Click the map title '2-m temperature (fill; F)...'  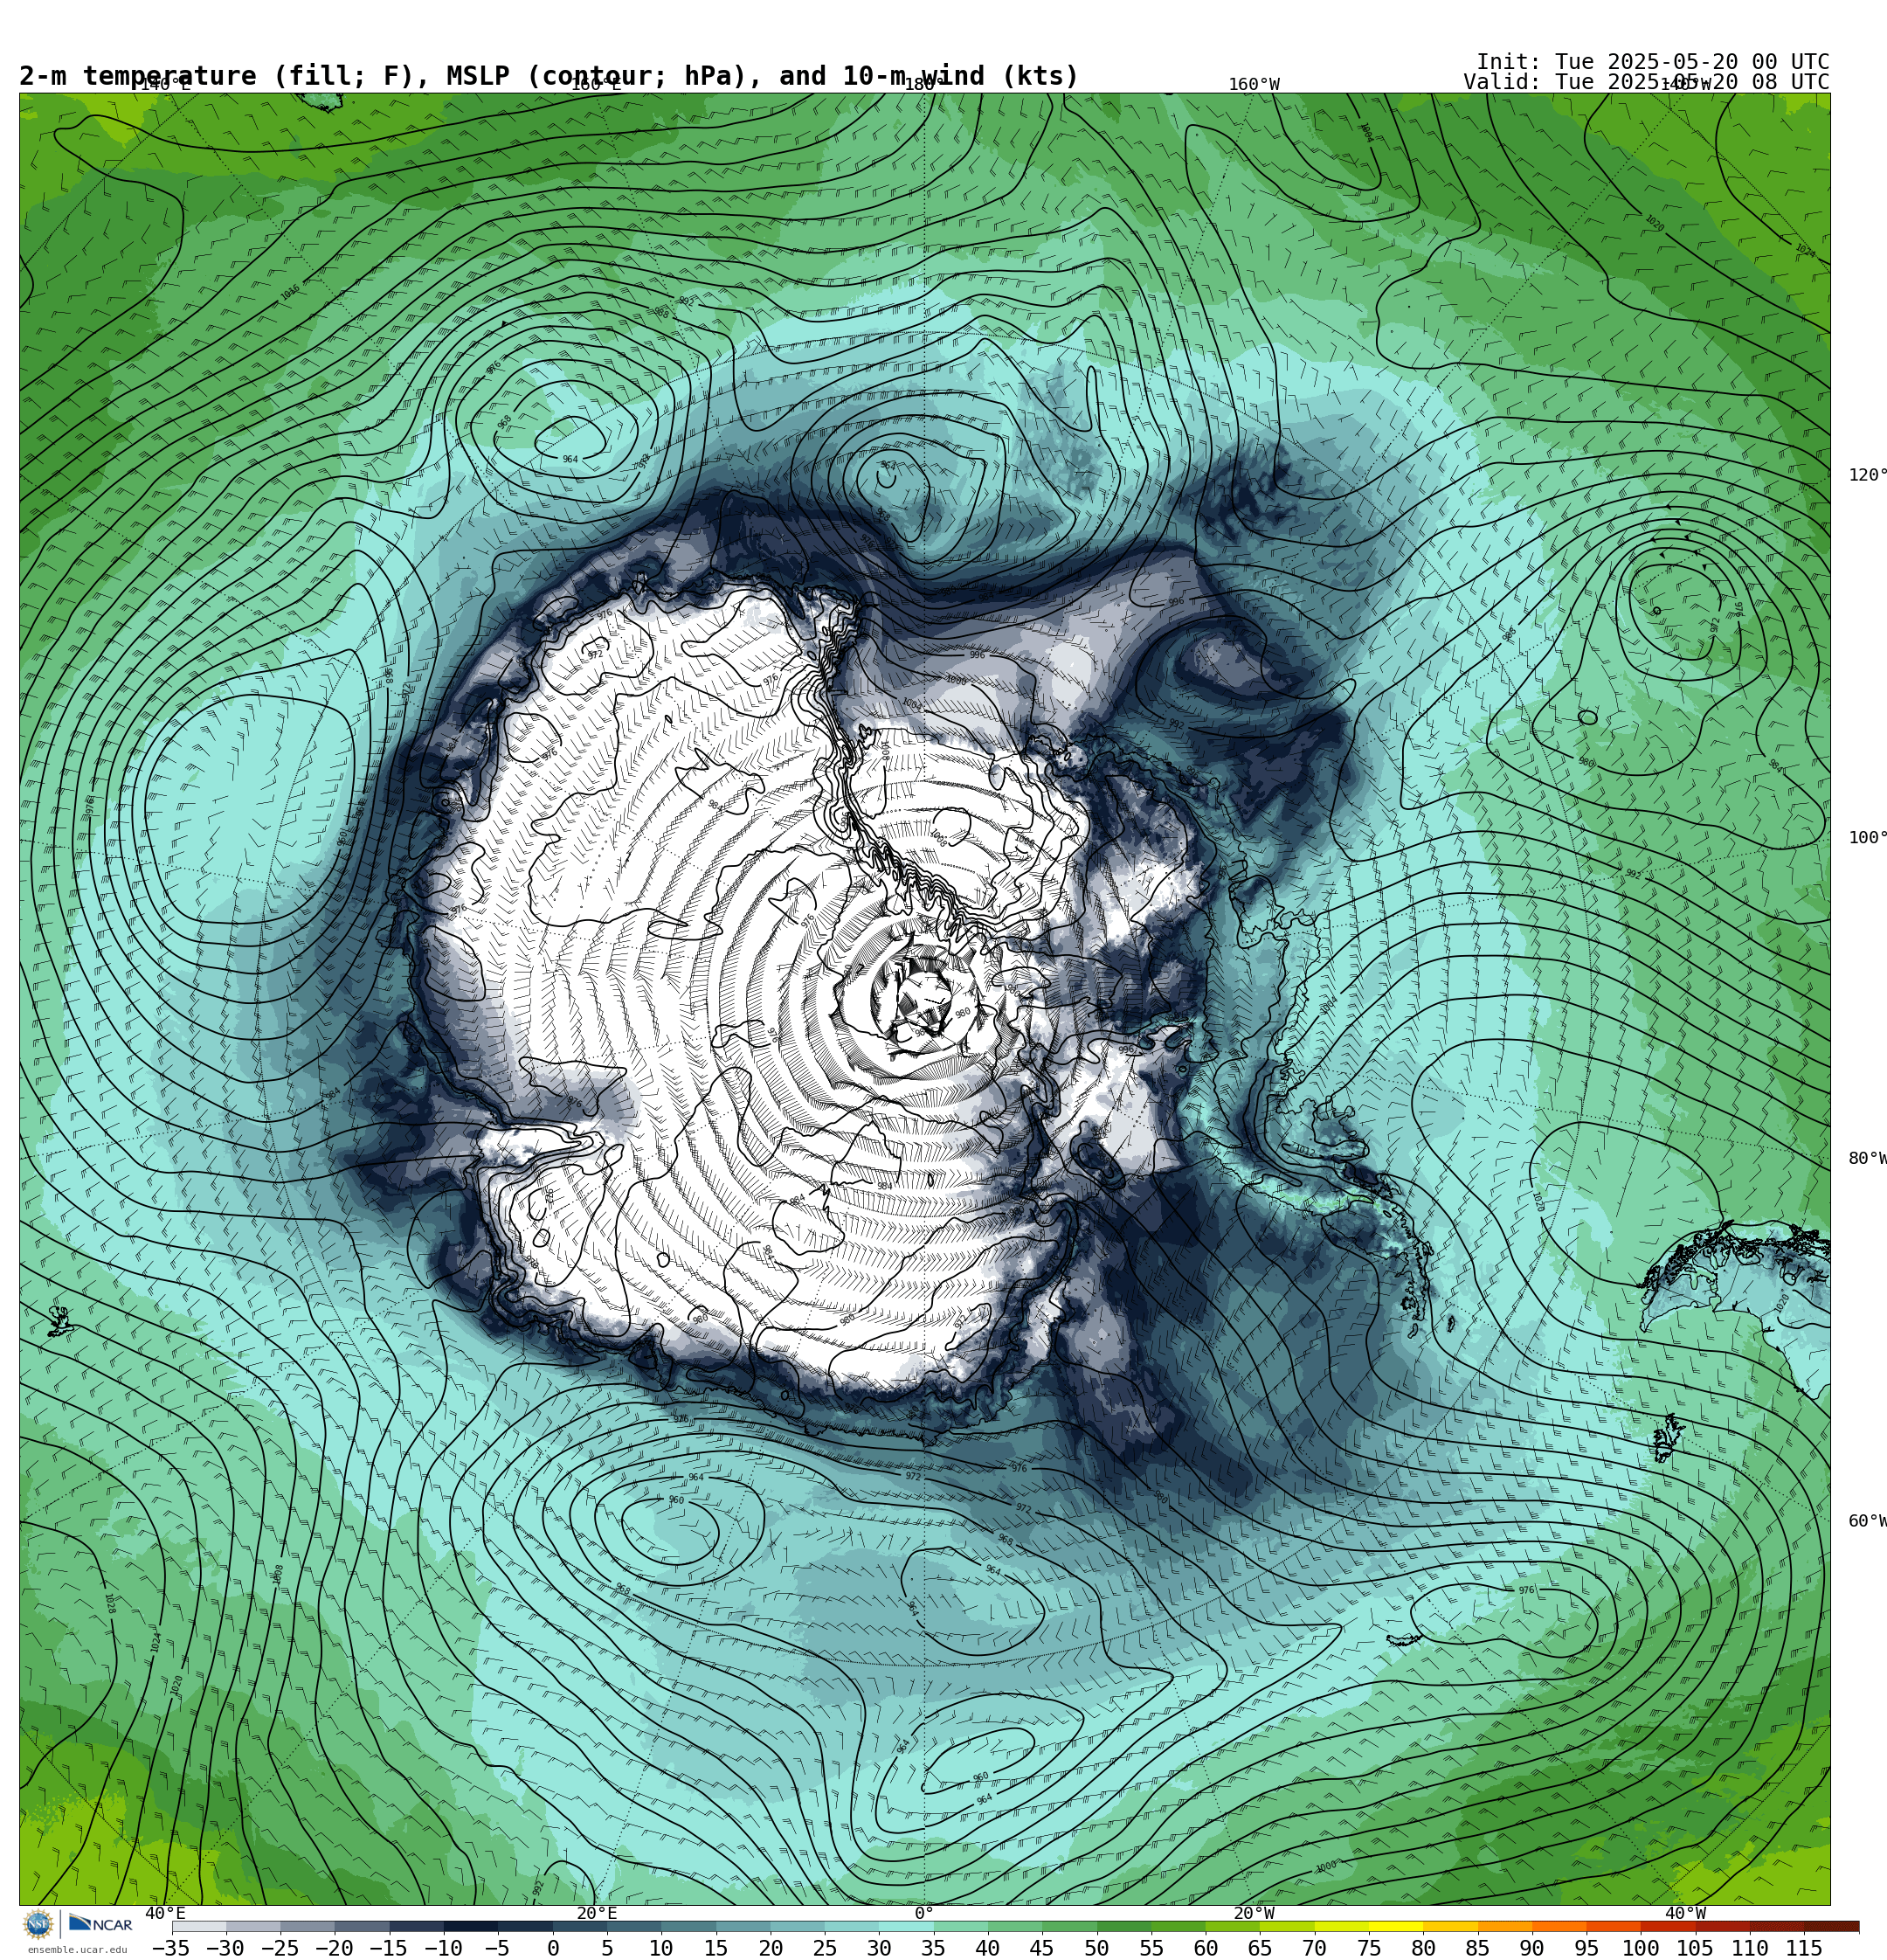[549, 76]
